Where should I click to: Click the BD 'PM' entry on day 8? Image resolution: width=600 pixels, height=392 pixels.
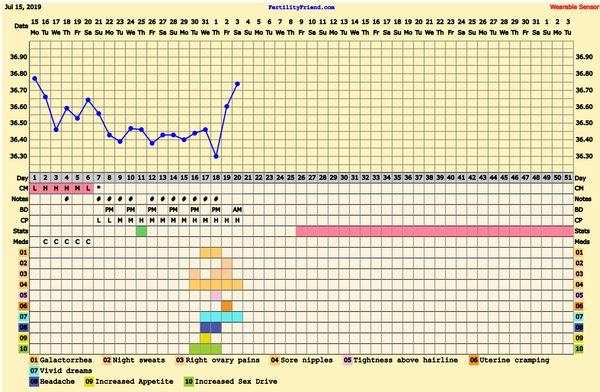click(x=109, y=210)
